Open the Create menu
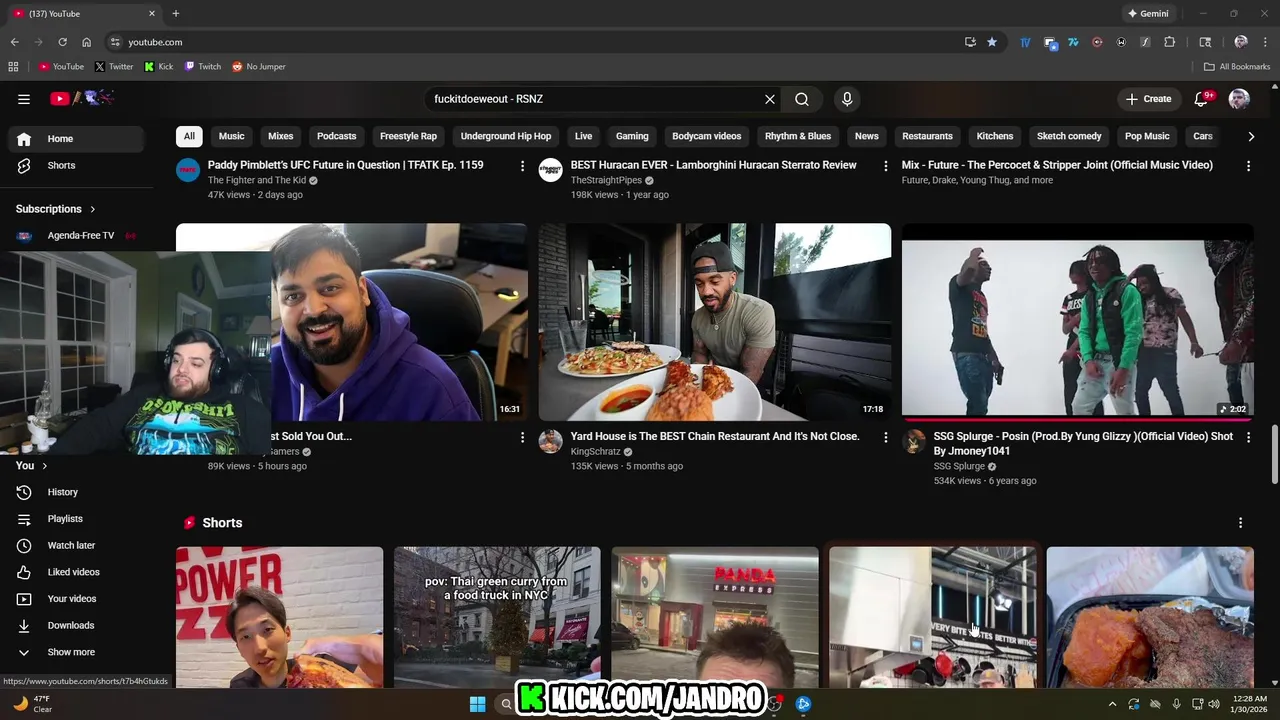This screenshot has height=720, width=1280. pos(1148,99)
